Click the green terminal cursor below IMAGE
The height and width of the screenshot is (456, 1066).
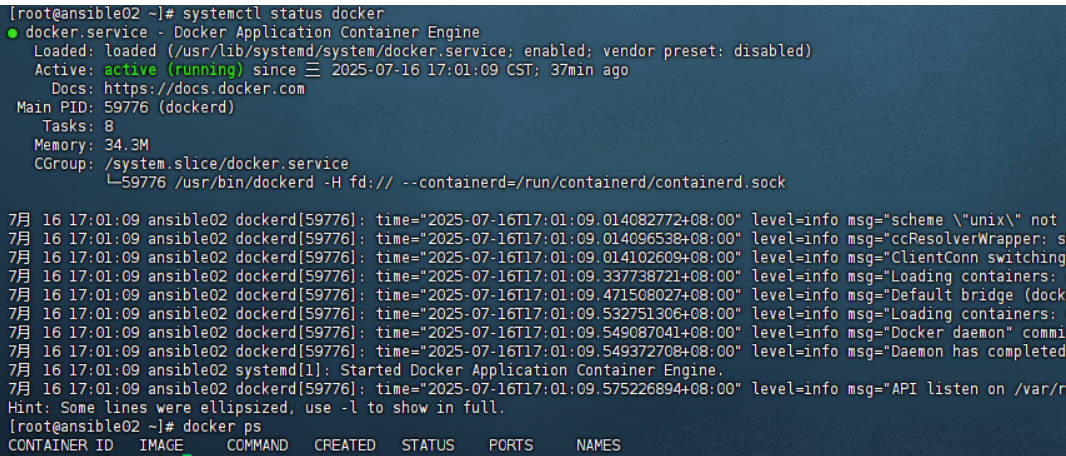tap(188, 455)
